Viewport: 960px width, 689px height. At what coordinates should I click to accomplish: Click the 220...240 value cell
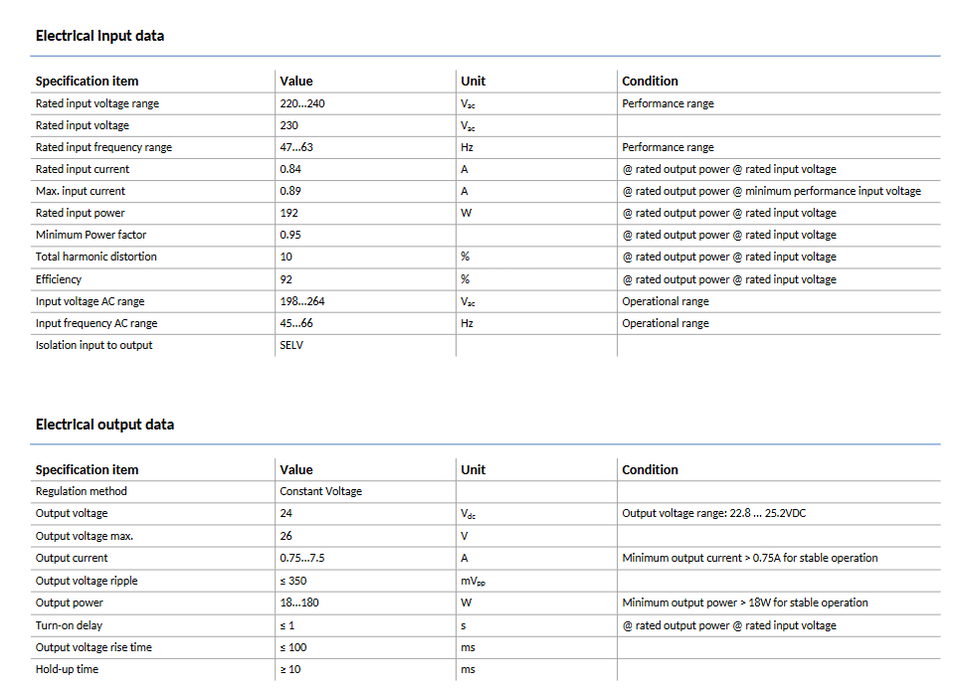[301, 104]
